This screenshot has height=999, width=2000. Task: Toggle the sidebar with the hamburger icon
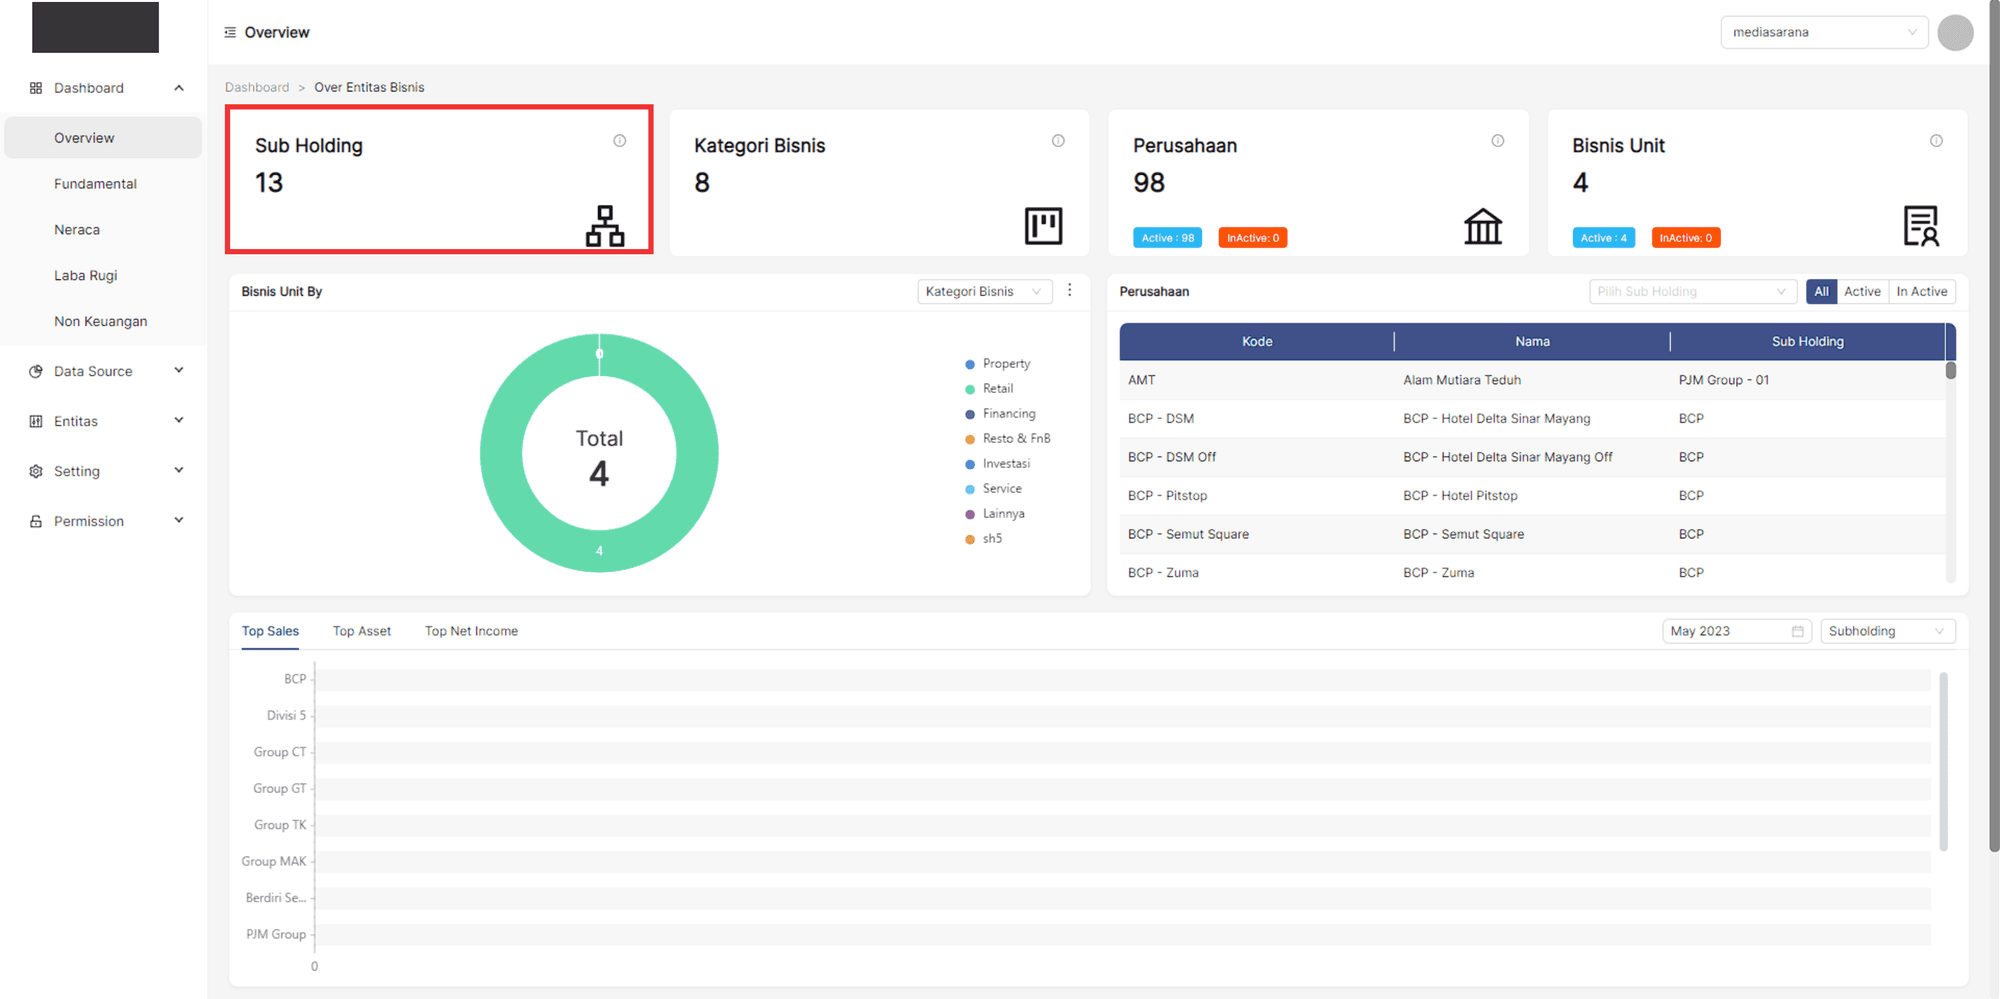click(x=230, y=33)
